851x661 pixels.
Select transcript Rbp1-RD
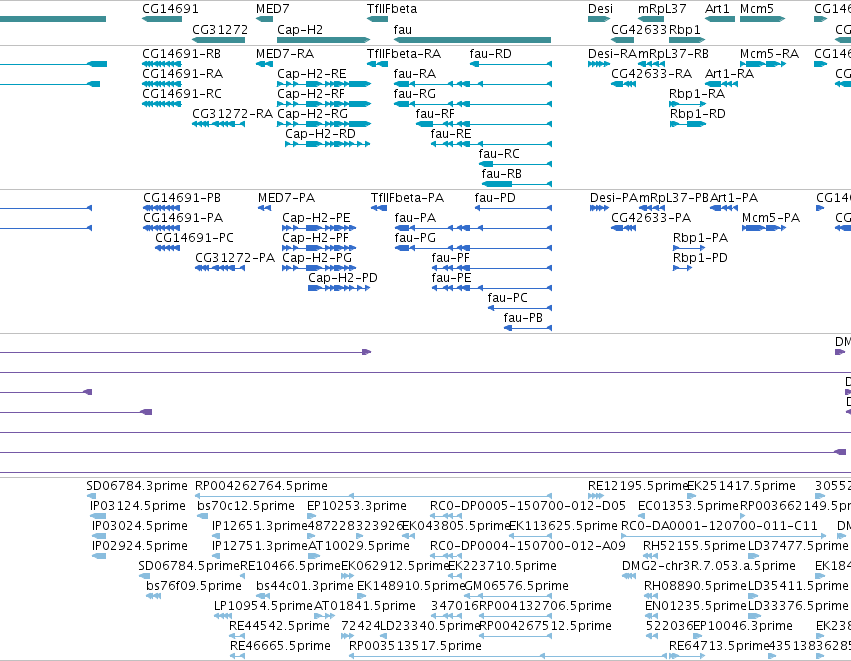click(688, 124)
